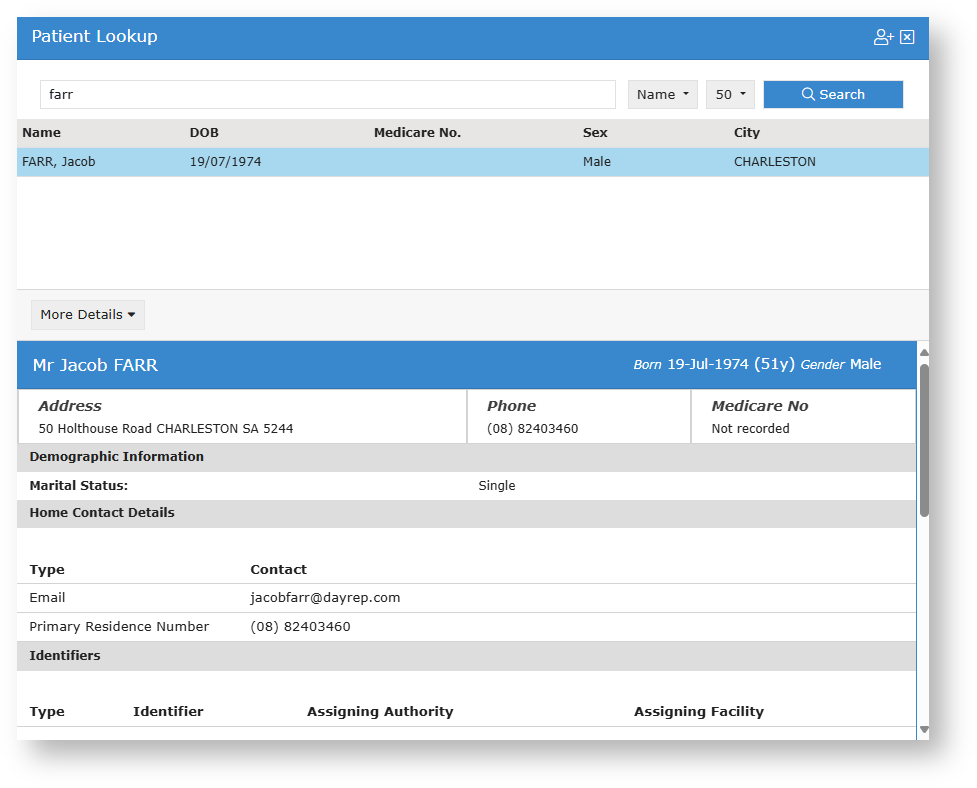Sort by the DOB column header
977x788 pixels.
point(204,133)
